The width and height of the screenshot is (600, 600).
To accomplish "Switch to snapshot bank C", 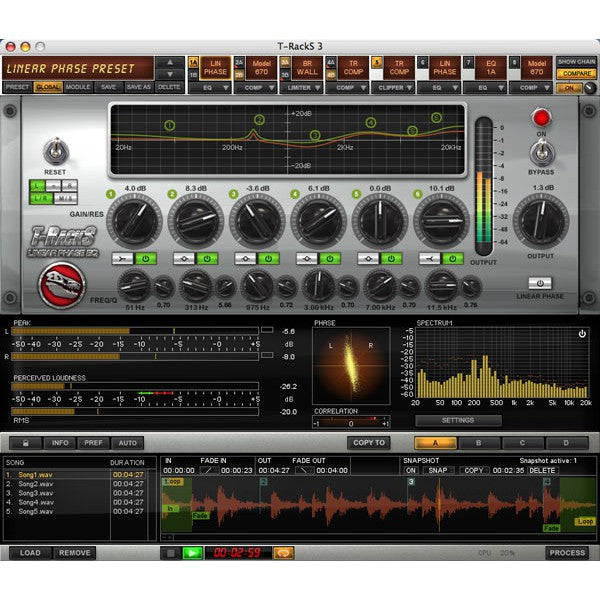I will [x=522, y=443].
